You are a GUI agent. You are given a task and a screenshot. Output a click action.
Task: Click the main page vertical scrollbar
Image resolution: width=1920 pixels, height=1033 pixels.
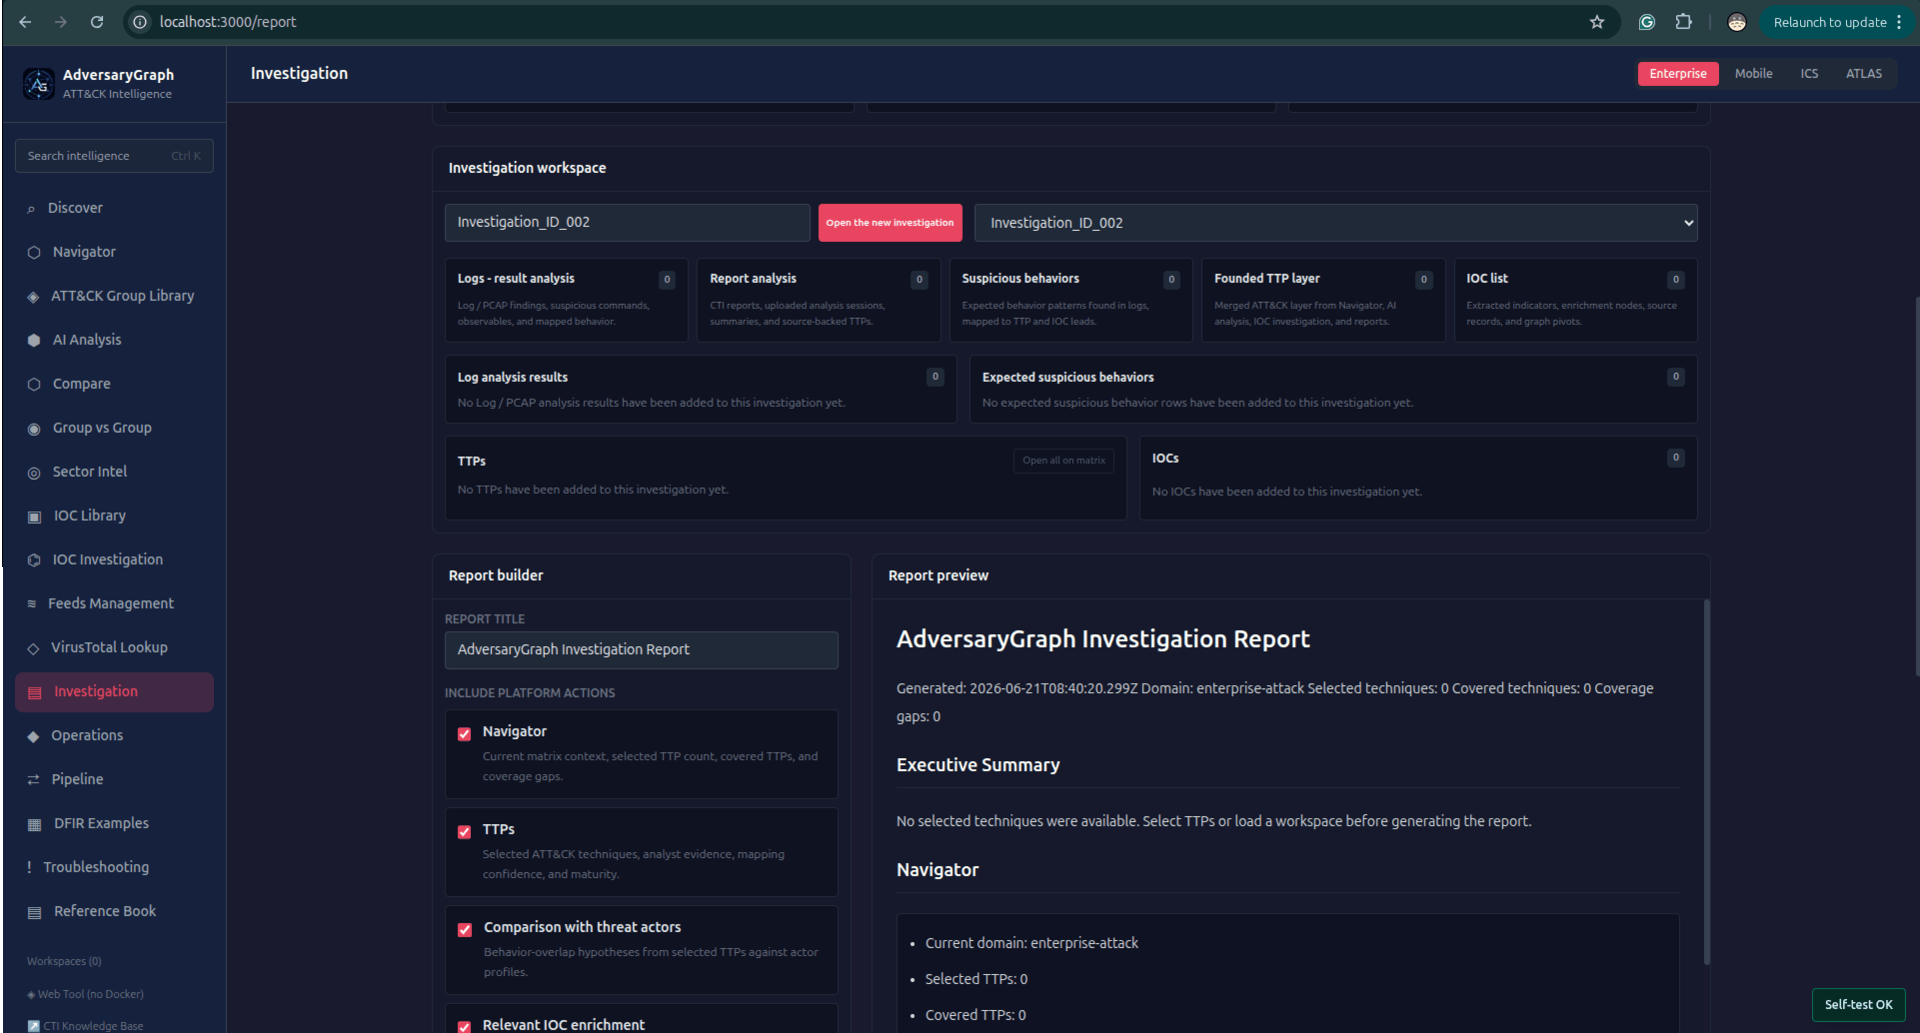(1915, 488)
